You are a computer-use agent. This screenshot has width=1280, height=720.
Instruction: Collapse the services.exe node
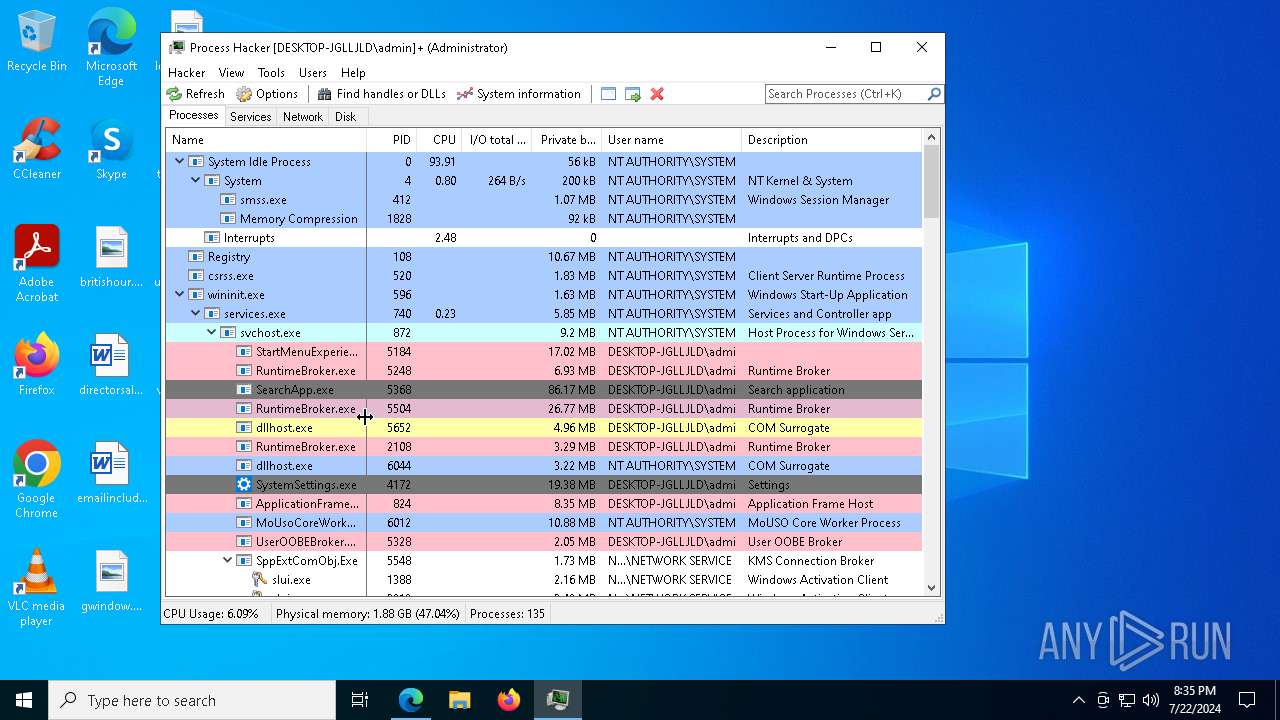196,313
